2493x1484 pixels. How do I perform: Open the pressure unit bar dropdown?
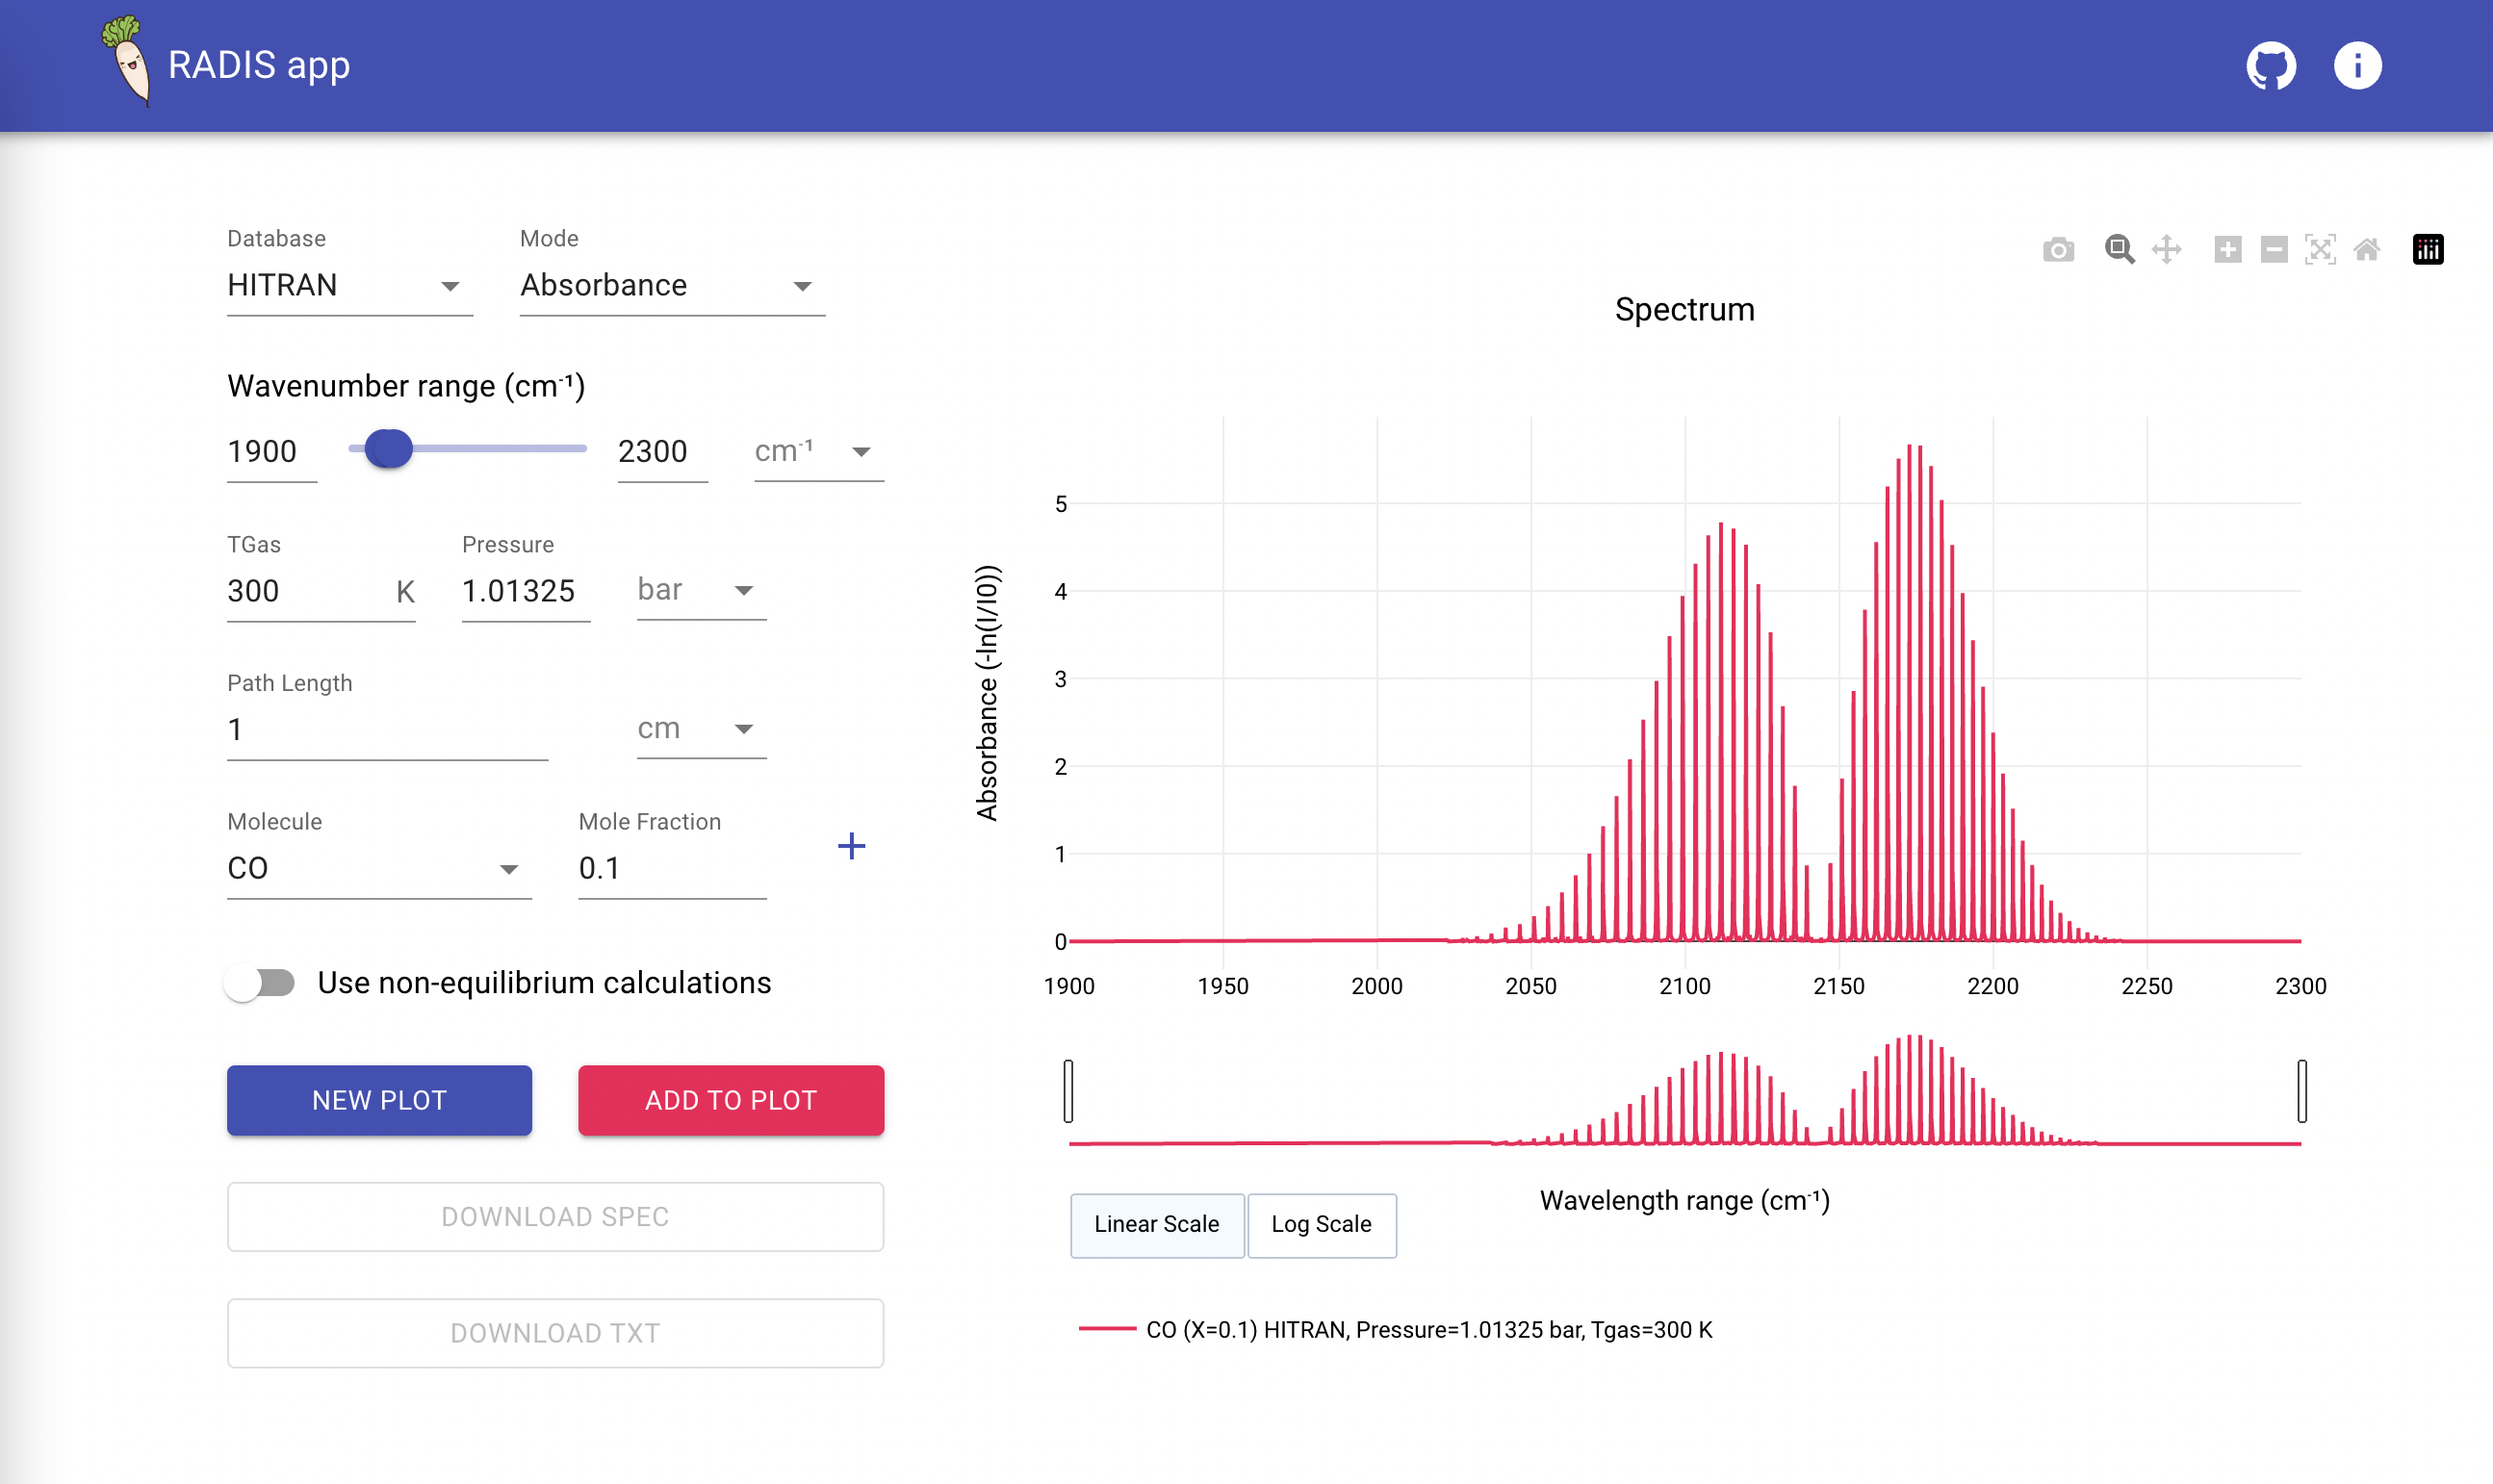(x=701, y=590)
